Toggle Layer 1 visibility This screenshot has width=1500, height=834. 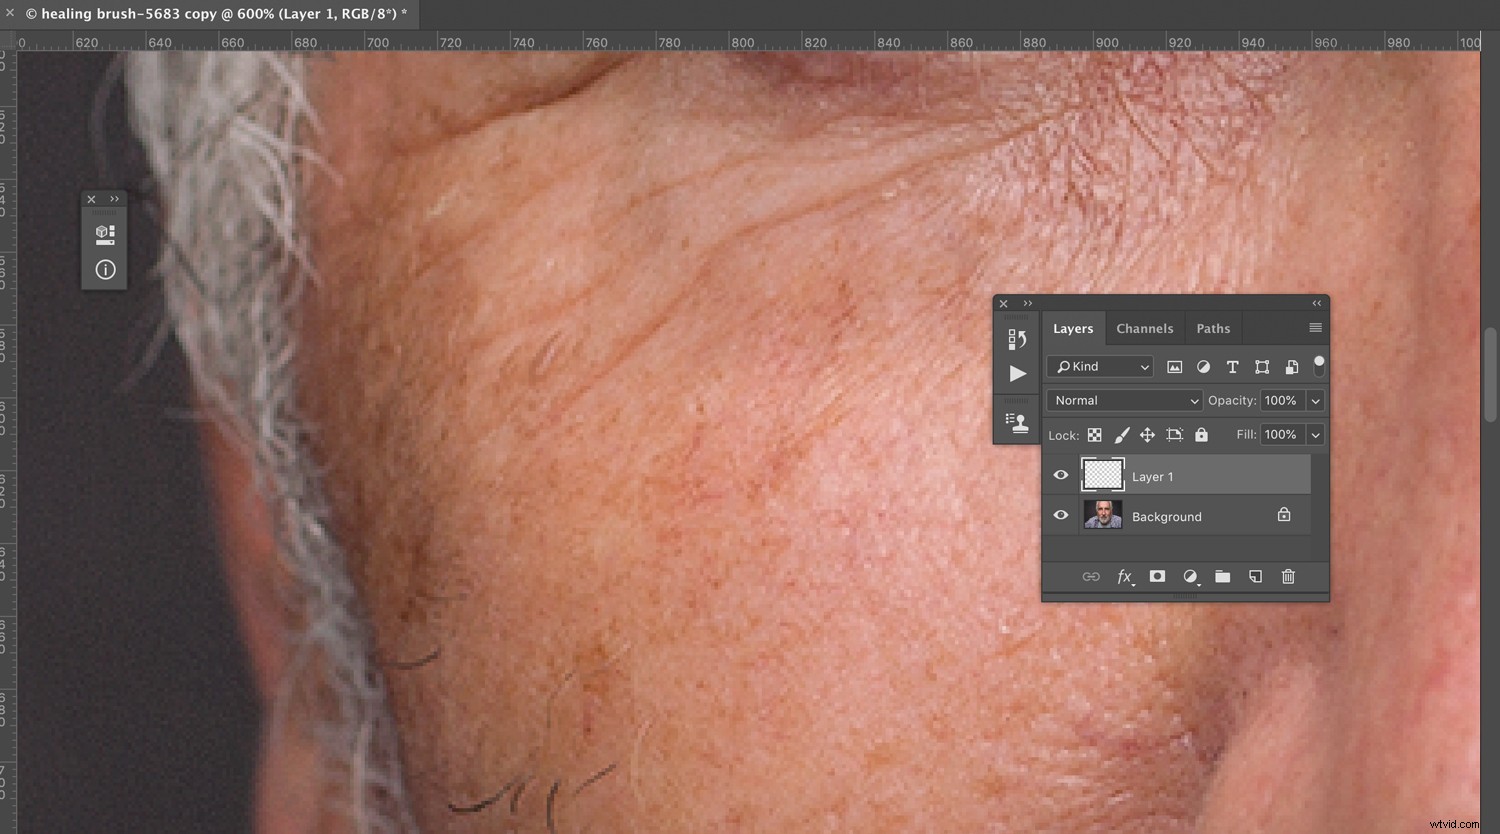pyautogui.click(x=1060, y=475)
